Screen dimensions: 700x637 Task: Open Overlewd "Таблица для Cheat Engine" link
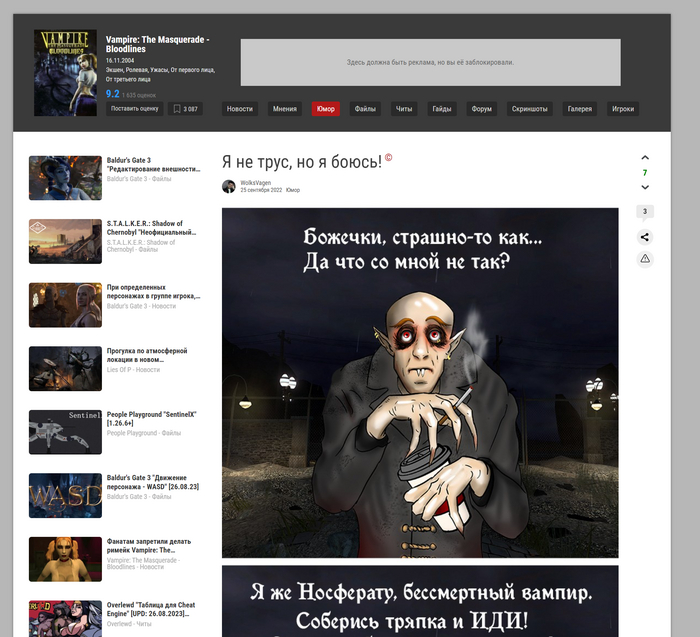point(151,609)
